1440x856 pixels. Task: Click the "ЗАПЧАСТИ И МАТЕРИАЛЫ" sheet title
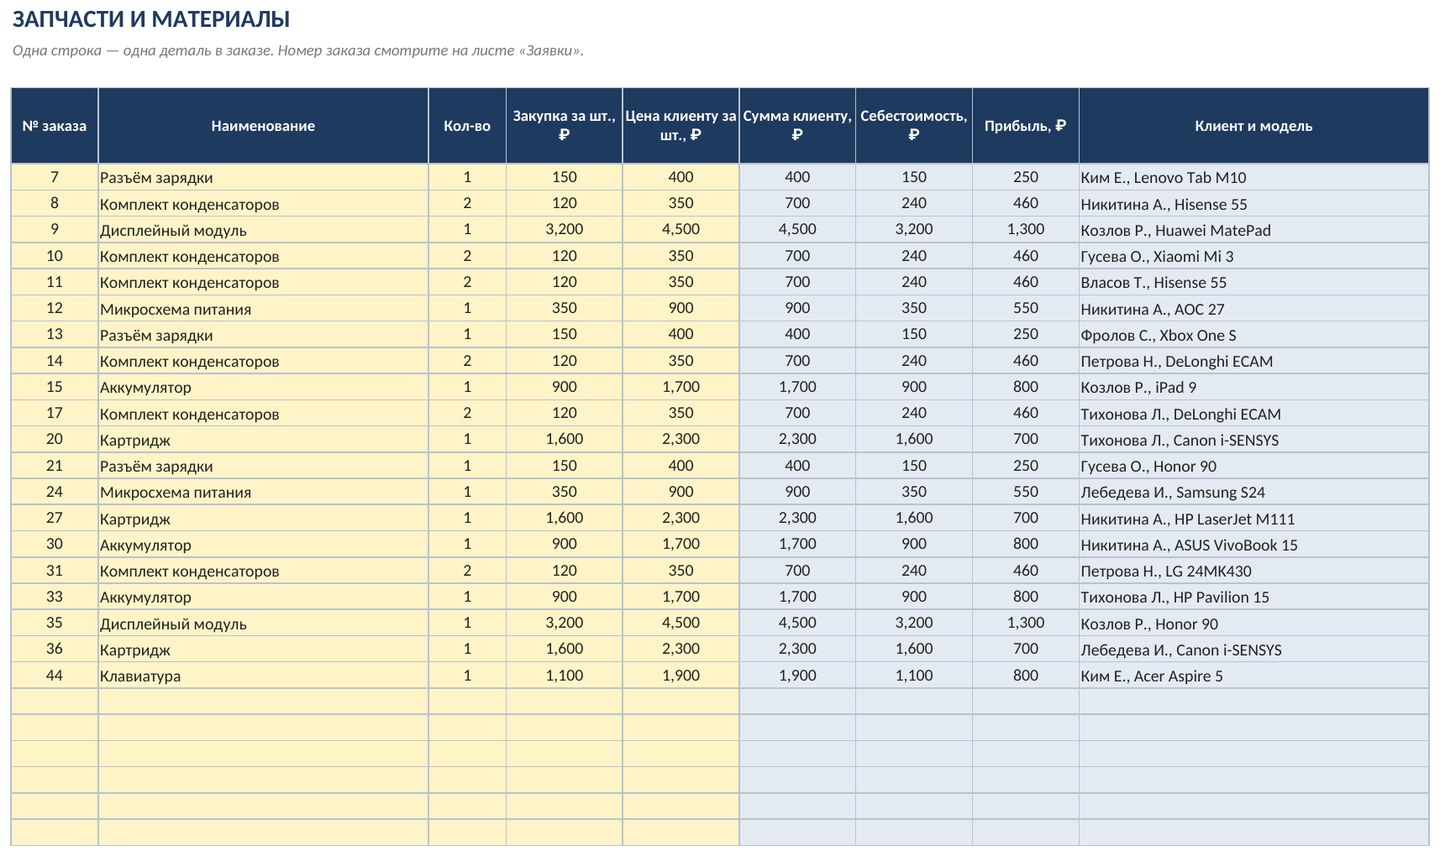151,19
